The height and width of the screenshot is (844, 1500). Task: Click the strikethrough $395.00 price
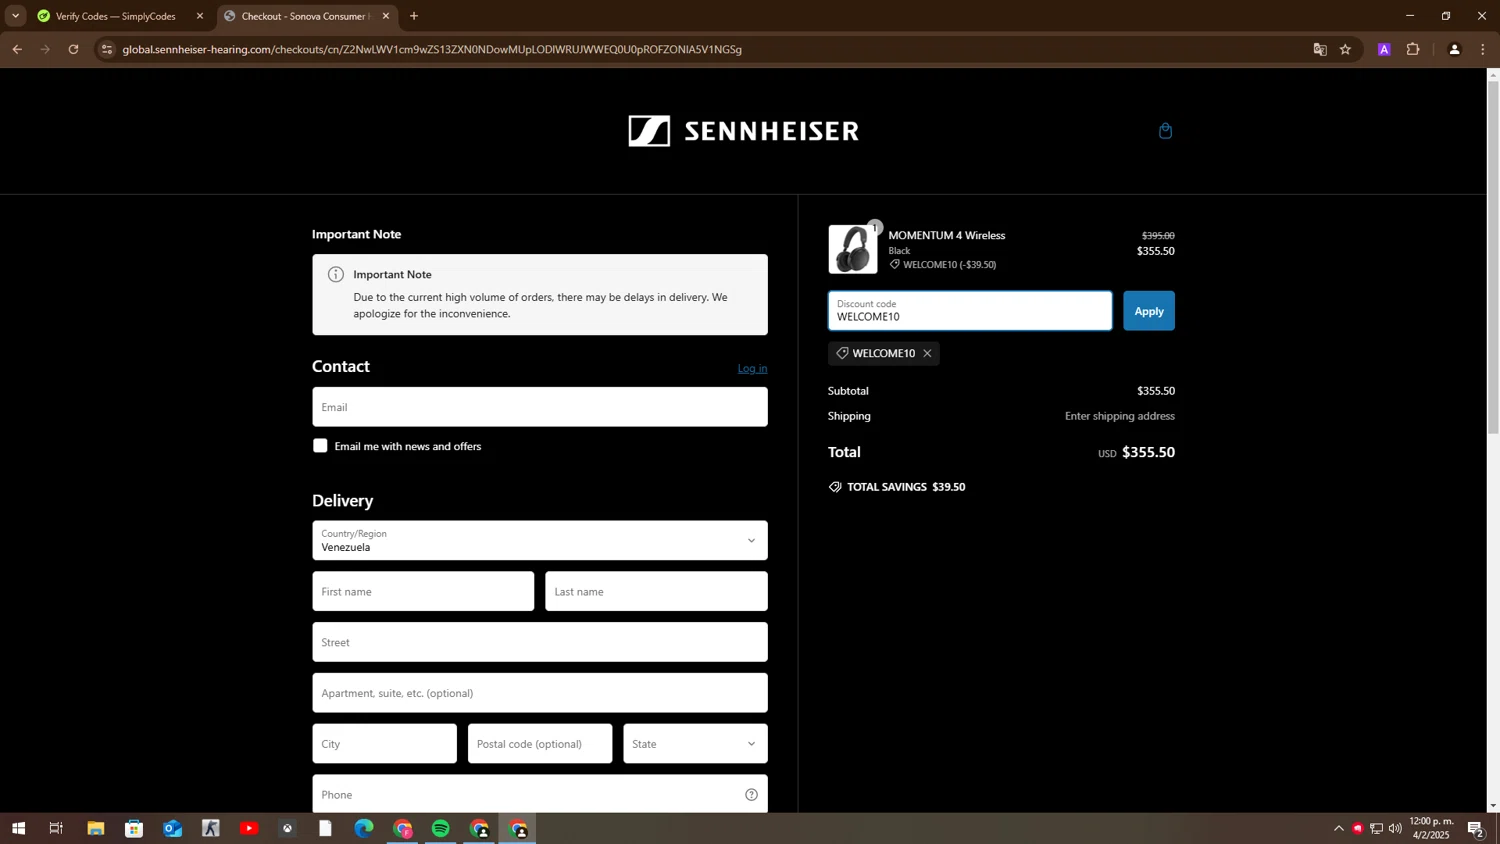[1158, 236]
